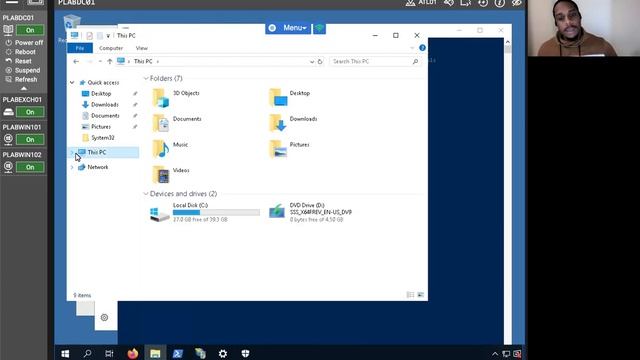Click Refresh for PLABDC01
The image size is (640, 360).
tap(21, 79)
